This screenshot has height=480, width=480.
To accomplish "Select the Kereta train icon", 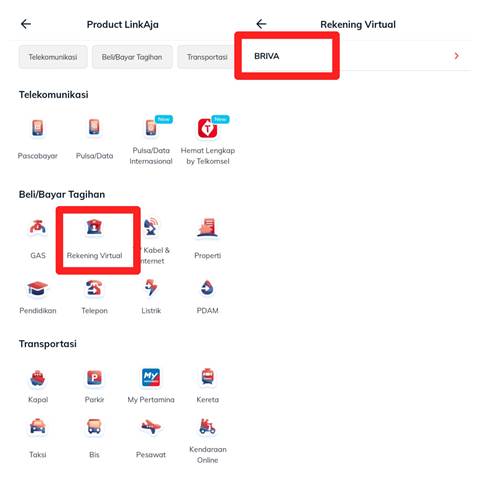I will tap(207, 377).
